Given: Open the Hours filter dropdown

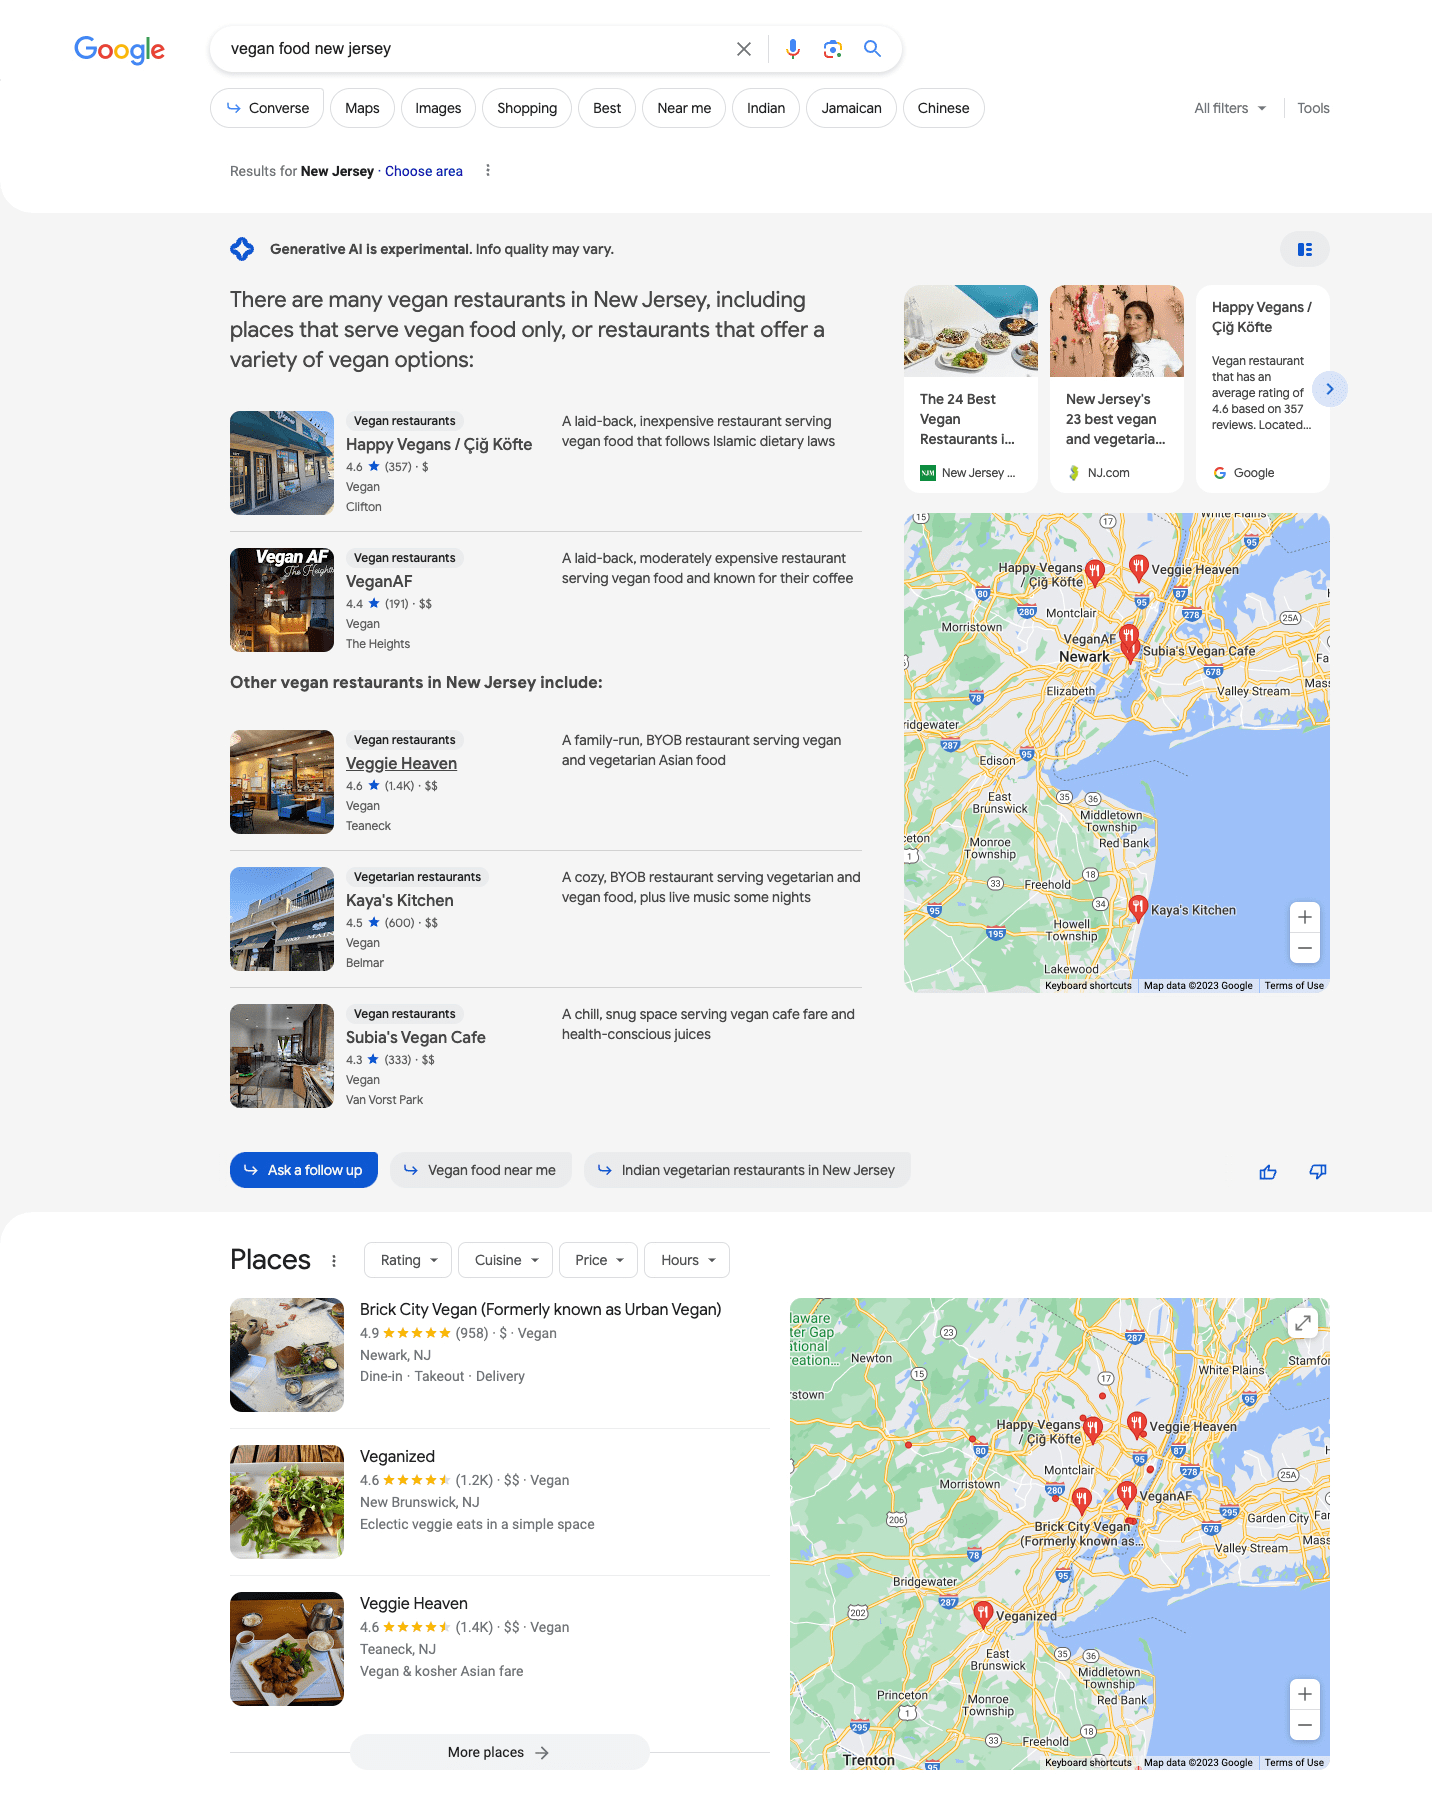Looking at the screenshot, I should point(687,1260).
